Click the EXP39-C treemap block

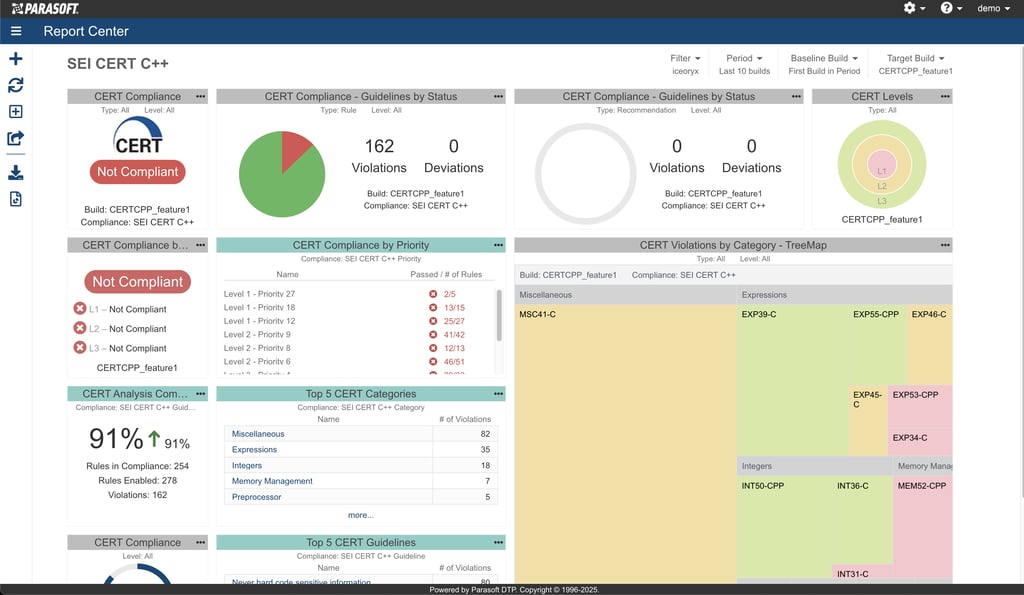792,379
